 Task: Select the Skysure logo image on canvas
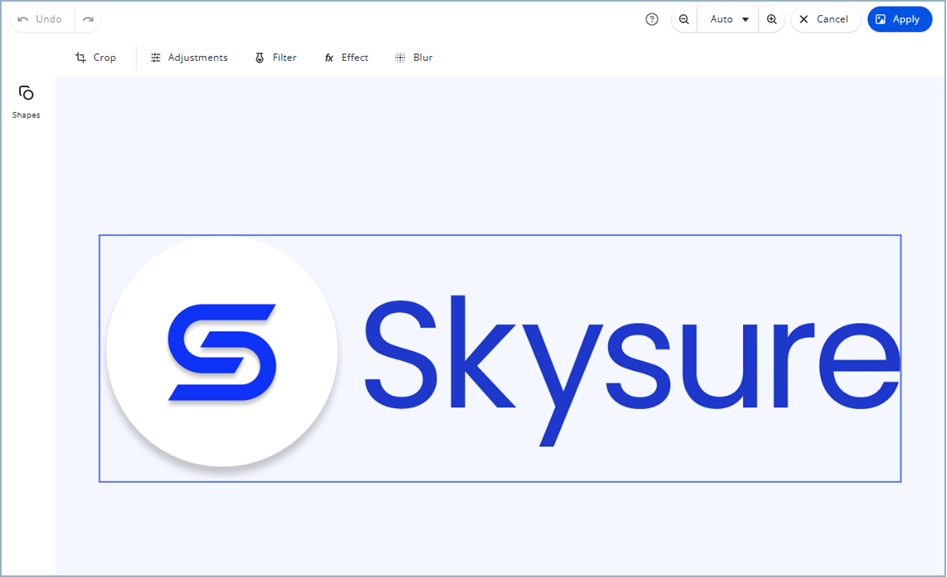point(500,358)
